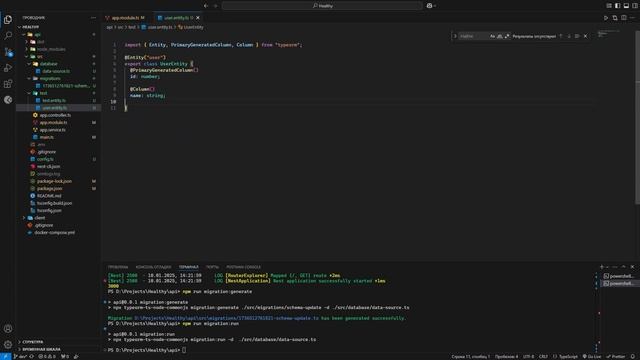Click the Run file play icon
640x360 pixels.
[606, 18]
